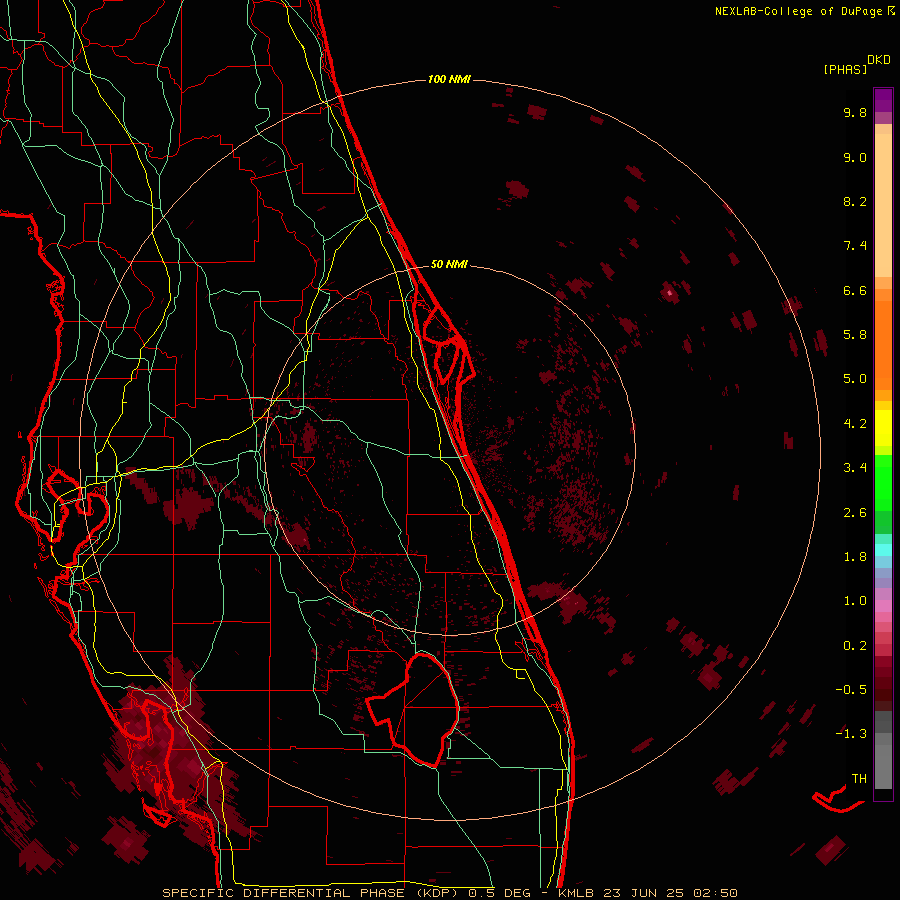Pick the peach segment of the color bar
This screenshot has height=900, width=900.
[883, 207]
